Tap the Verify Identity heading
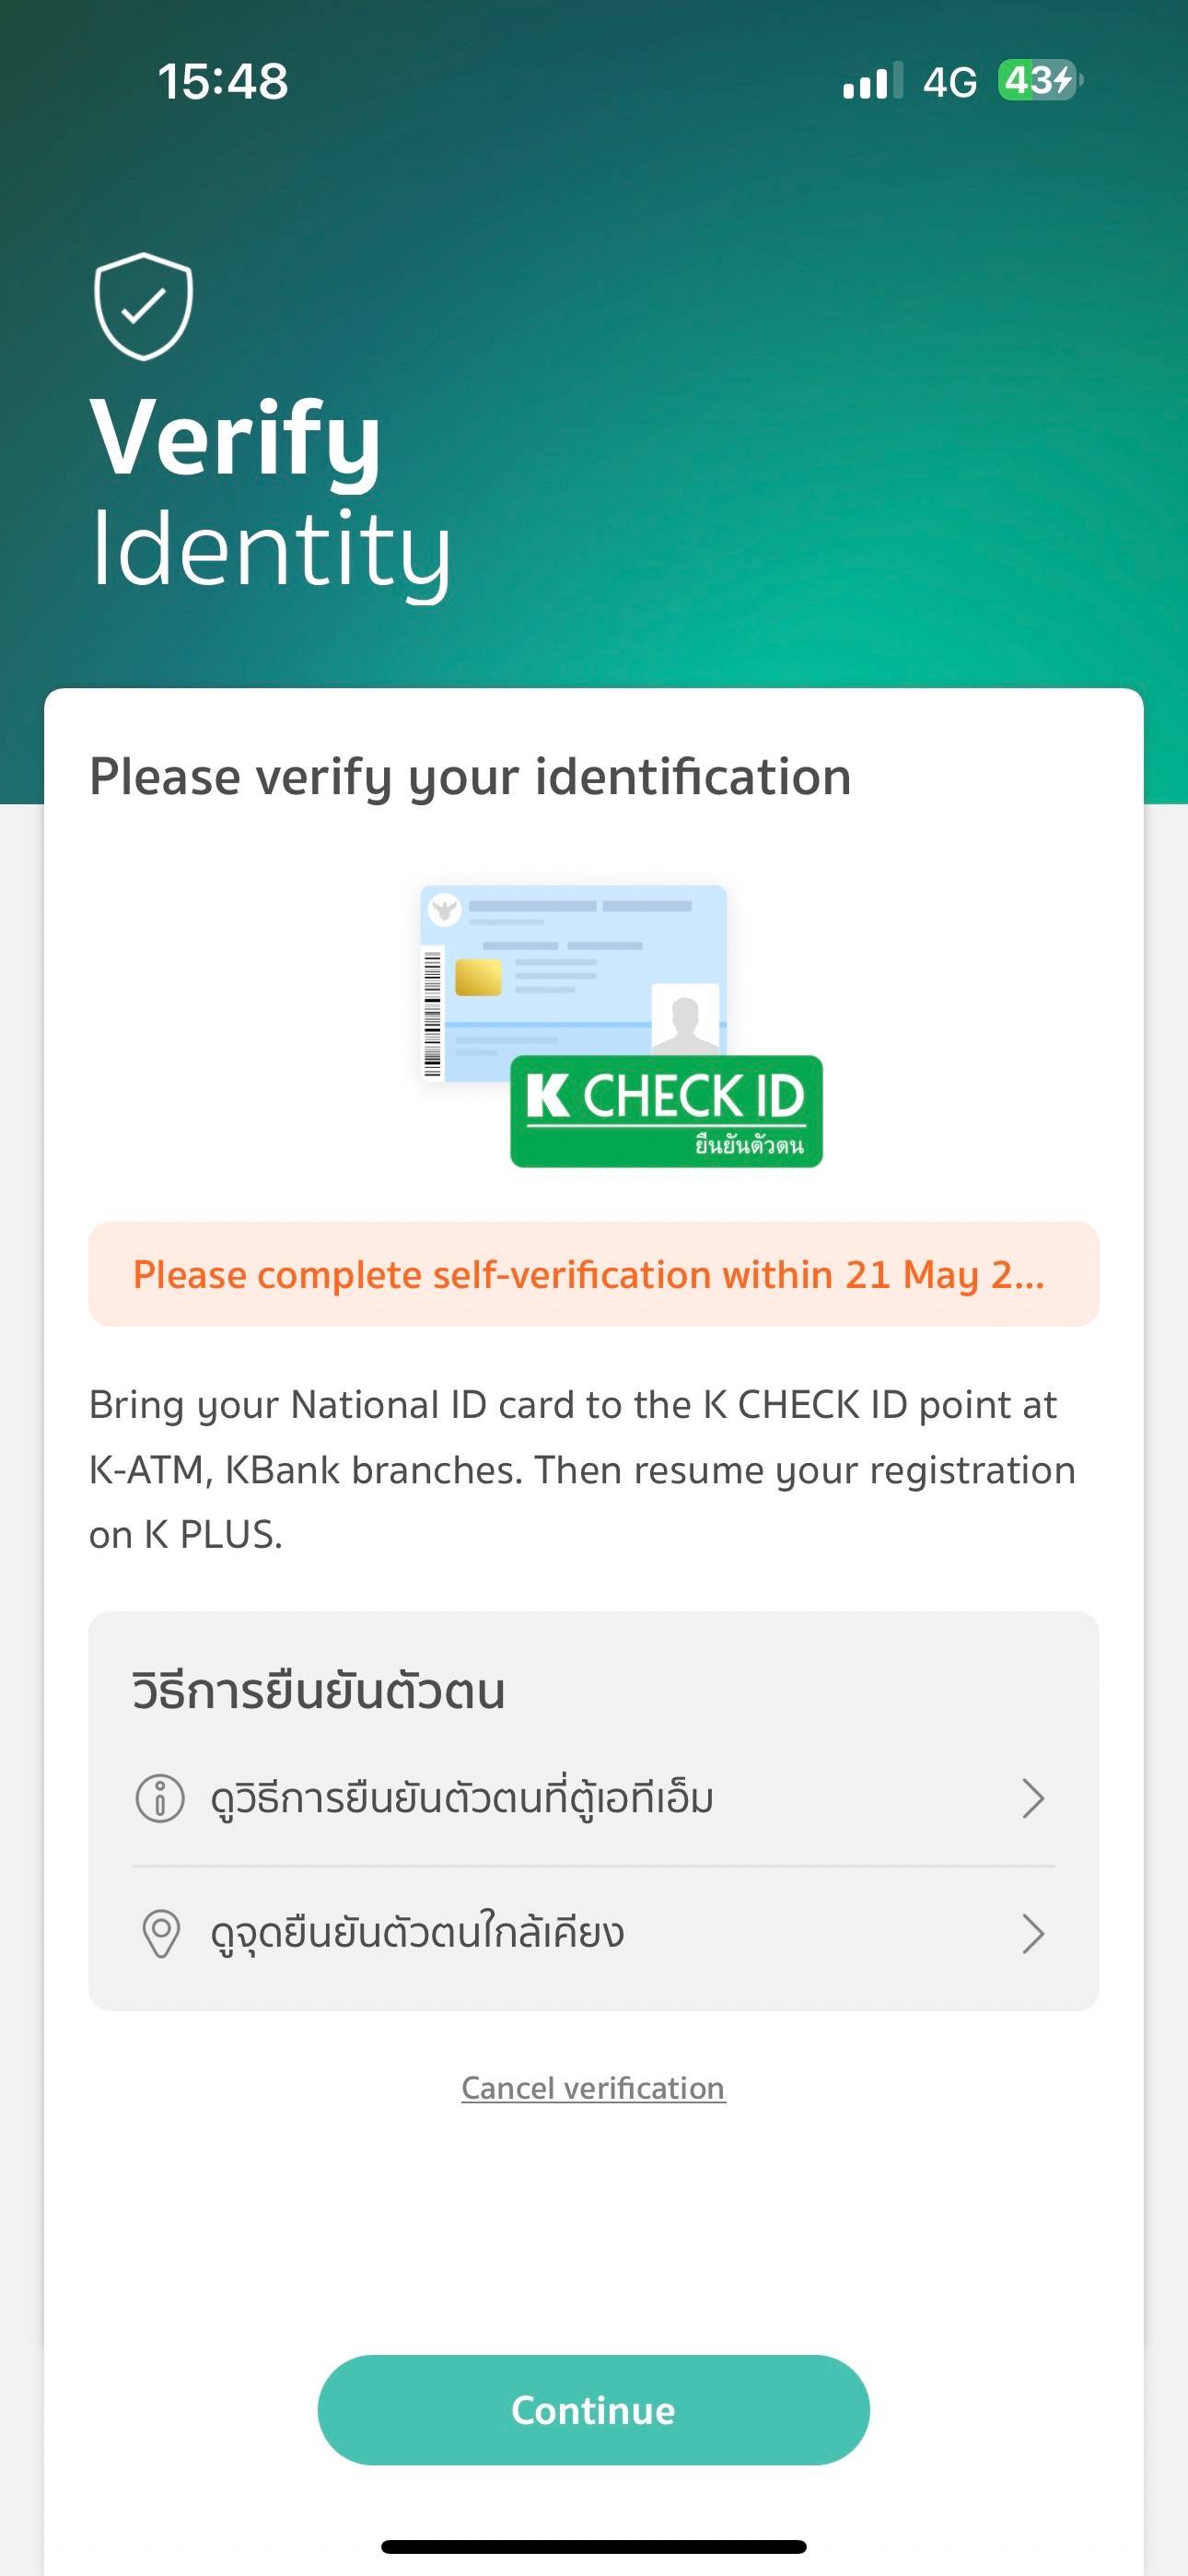The height and width of the screenshot is (2576, 1188). coord(270,492)
